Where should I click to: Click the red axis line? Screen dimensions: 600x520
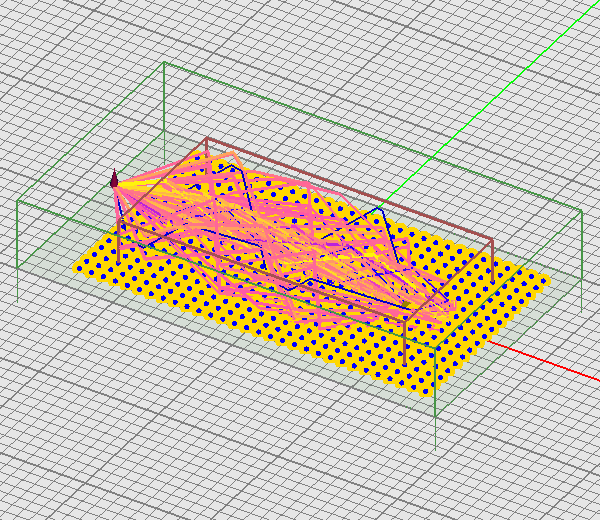point(543,360)
